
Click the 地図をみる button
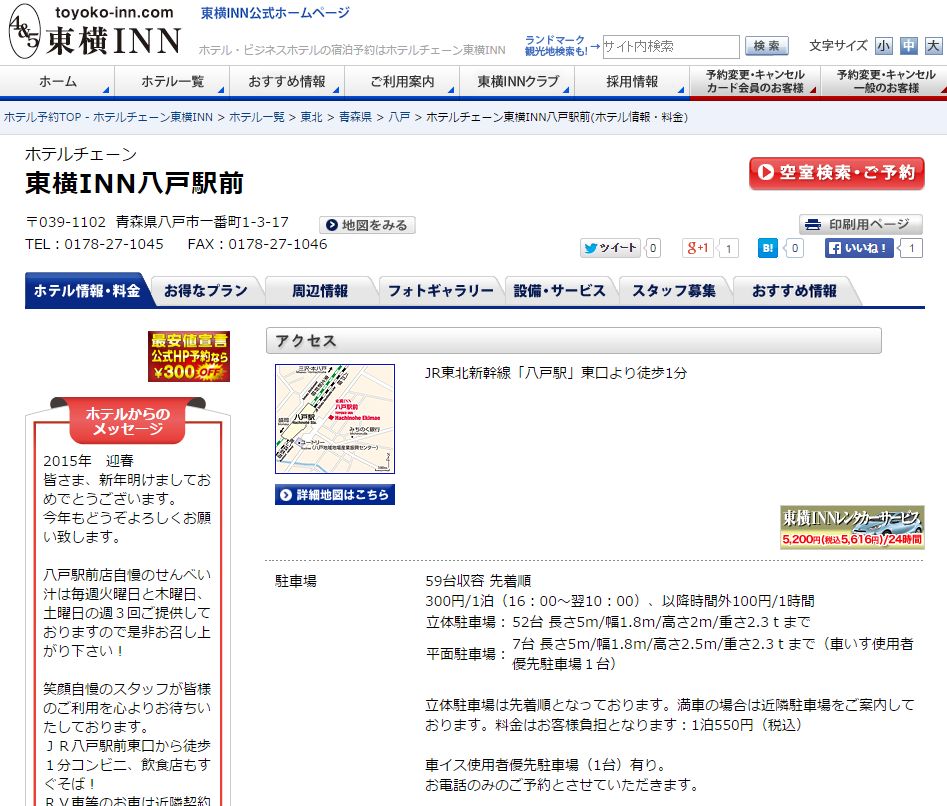pyautogui.click(x=367, y=225)
